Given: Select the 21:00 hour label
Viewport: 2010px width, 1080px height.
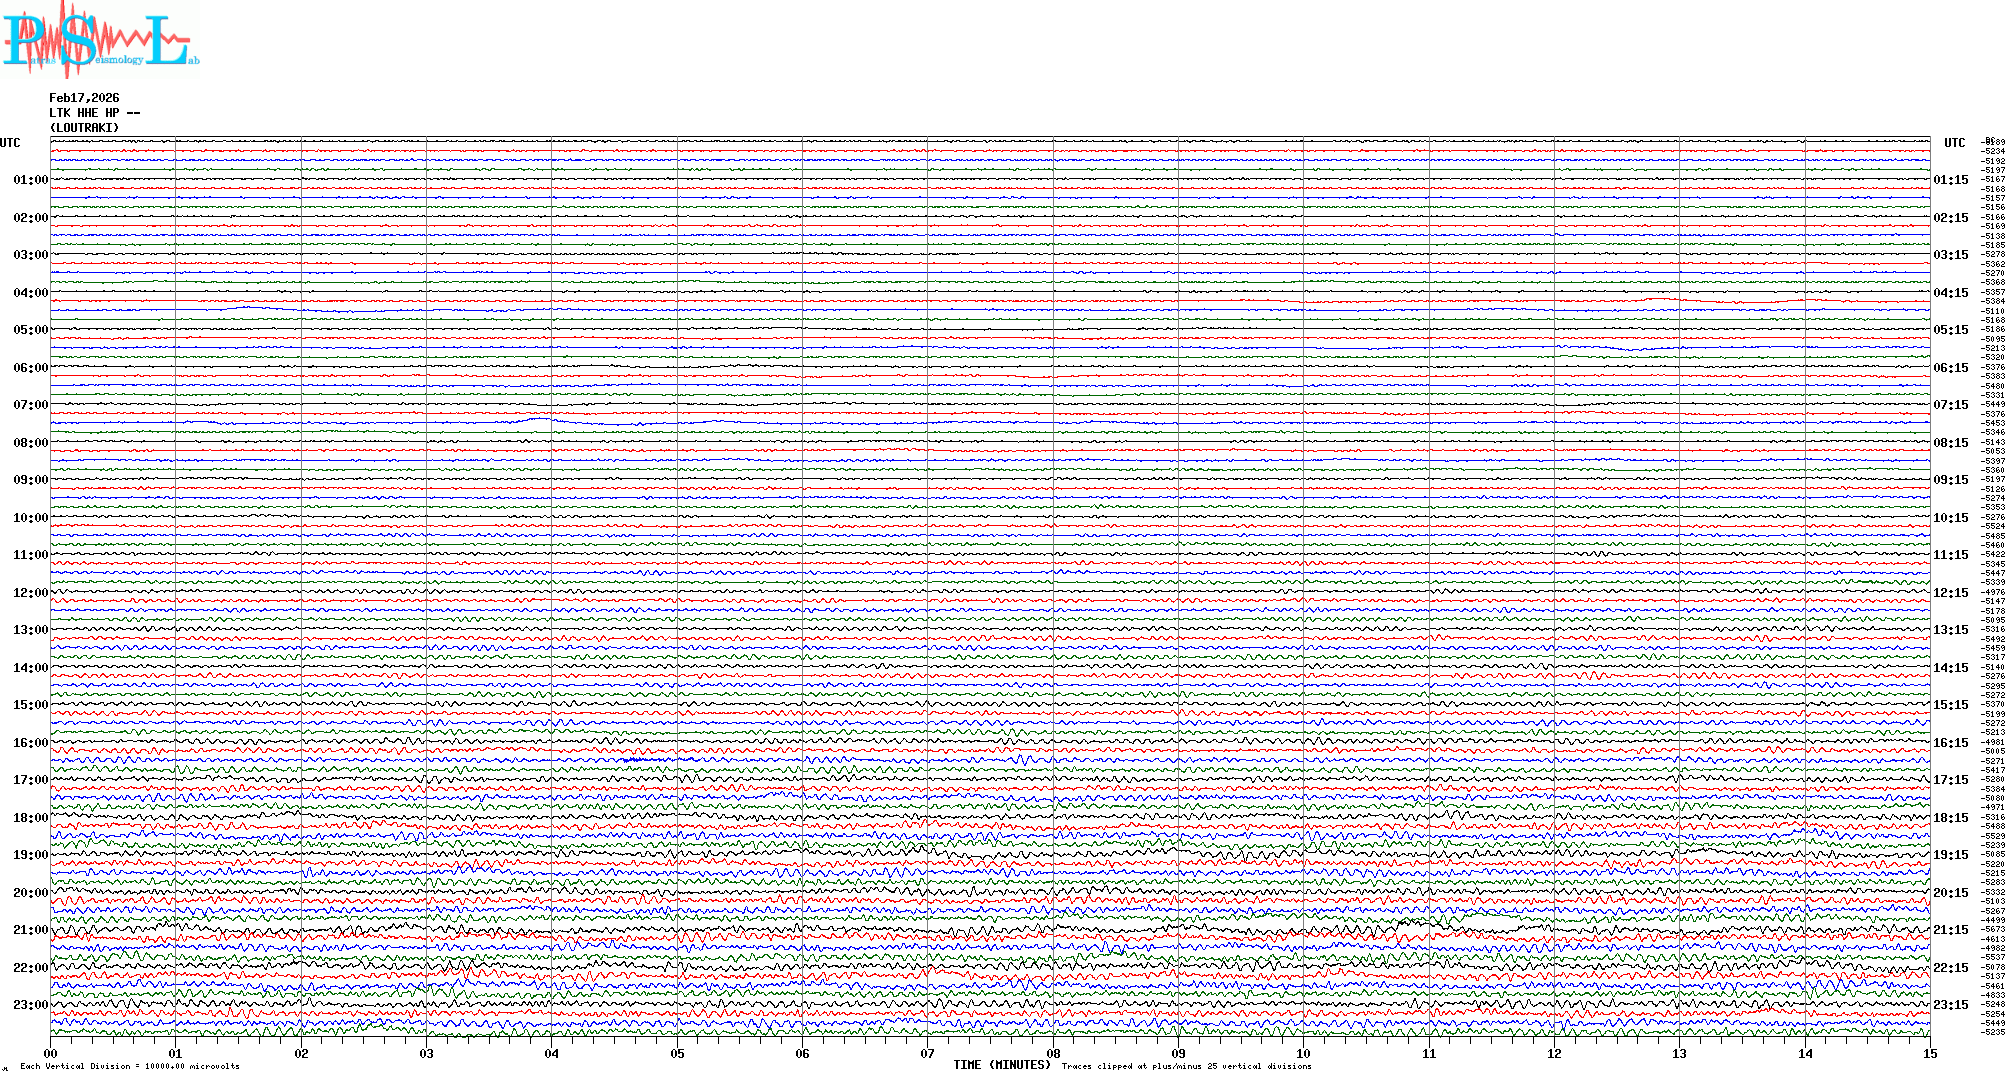Looking at the screenshot, I should 30,930.
